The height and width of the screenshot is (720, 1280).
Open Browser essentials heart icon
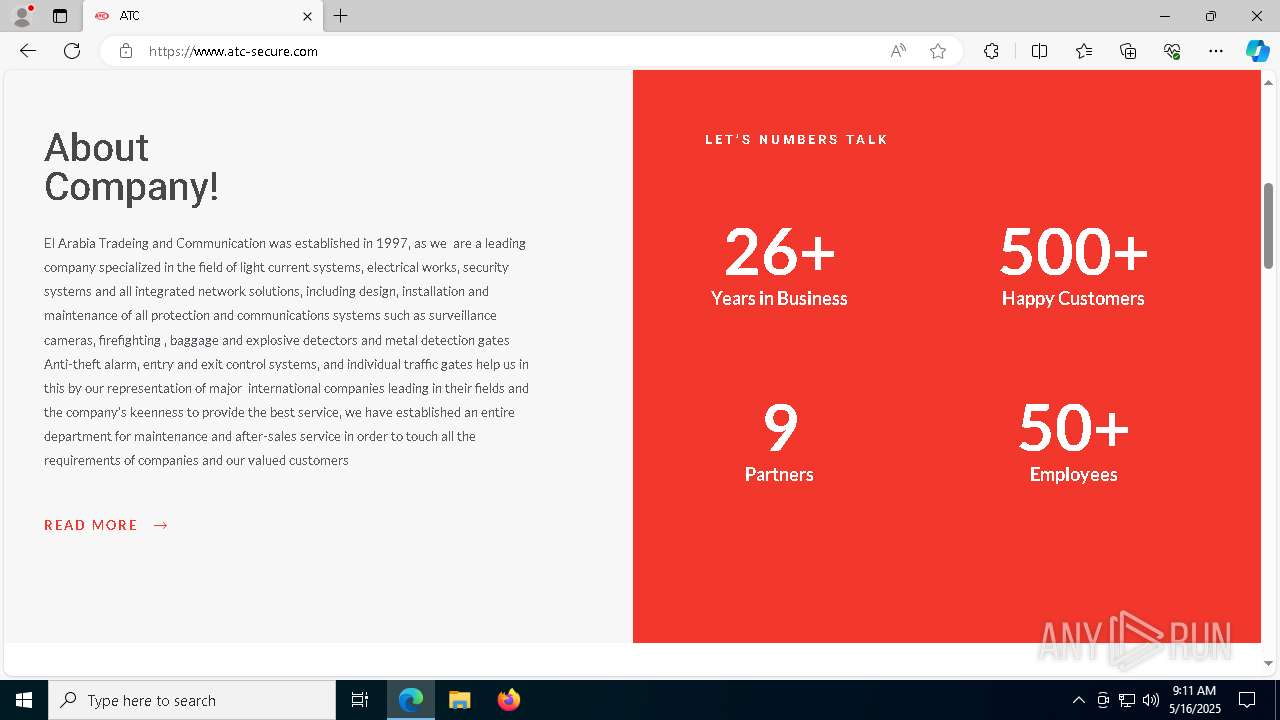pos(1172,51)
